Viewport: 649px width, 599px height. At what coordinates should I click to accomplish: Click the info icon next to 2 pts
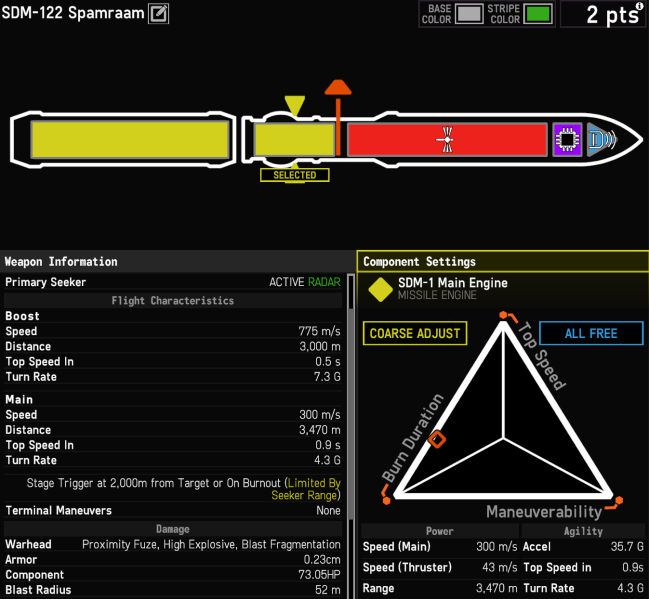639,5
